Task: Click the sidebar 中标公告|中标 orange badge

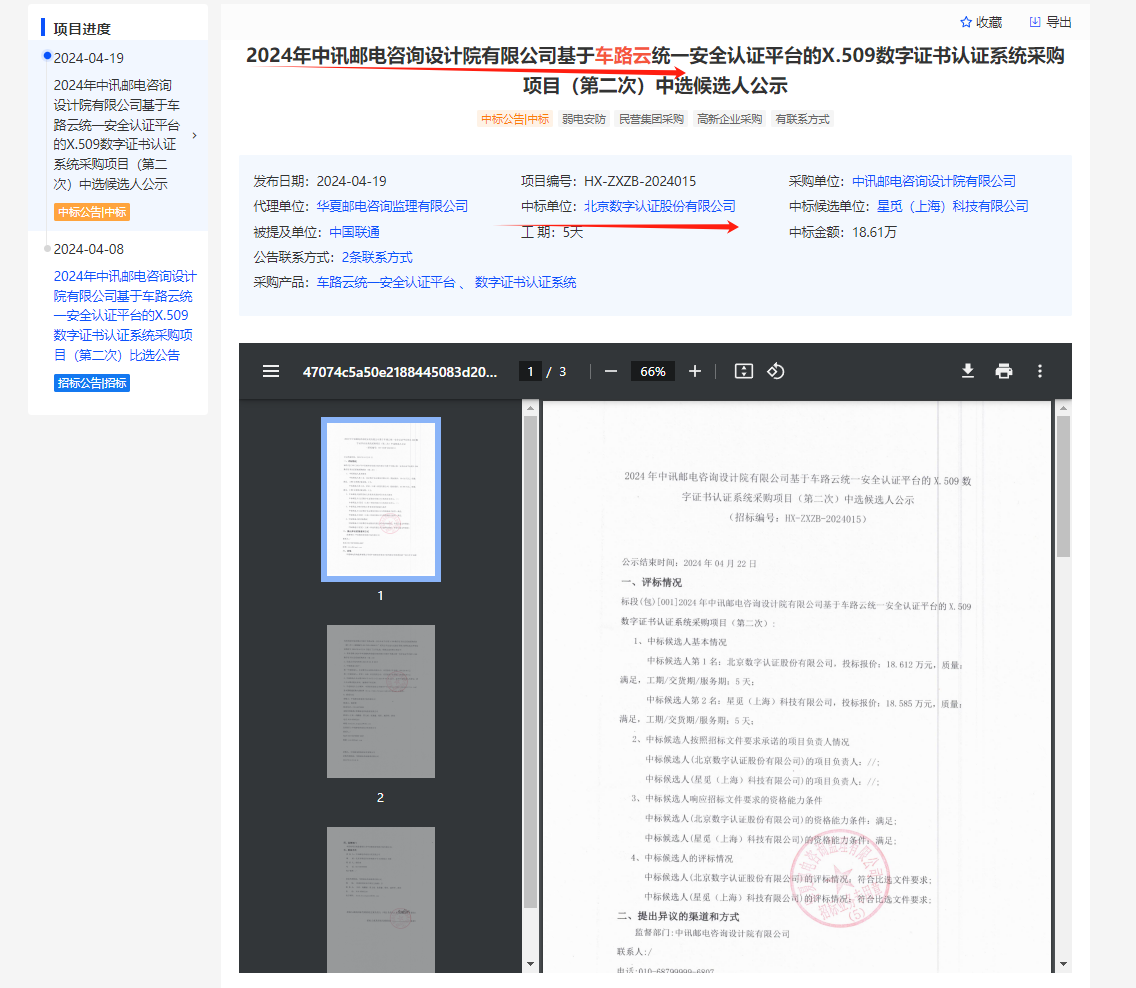Action: (92, 212)
